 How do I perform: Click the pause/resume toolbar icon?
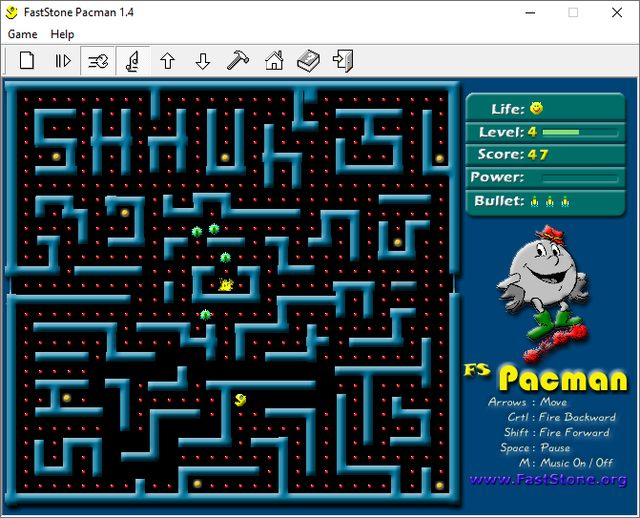click(63, 61)
